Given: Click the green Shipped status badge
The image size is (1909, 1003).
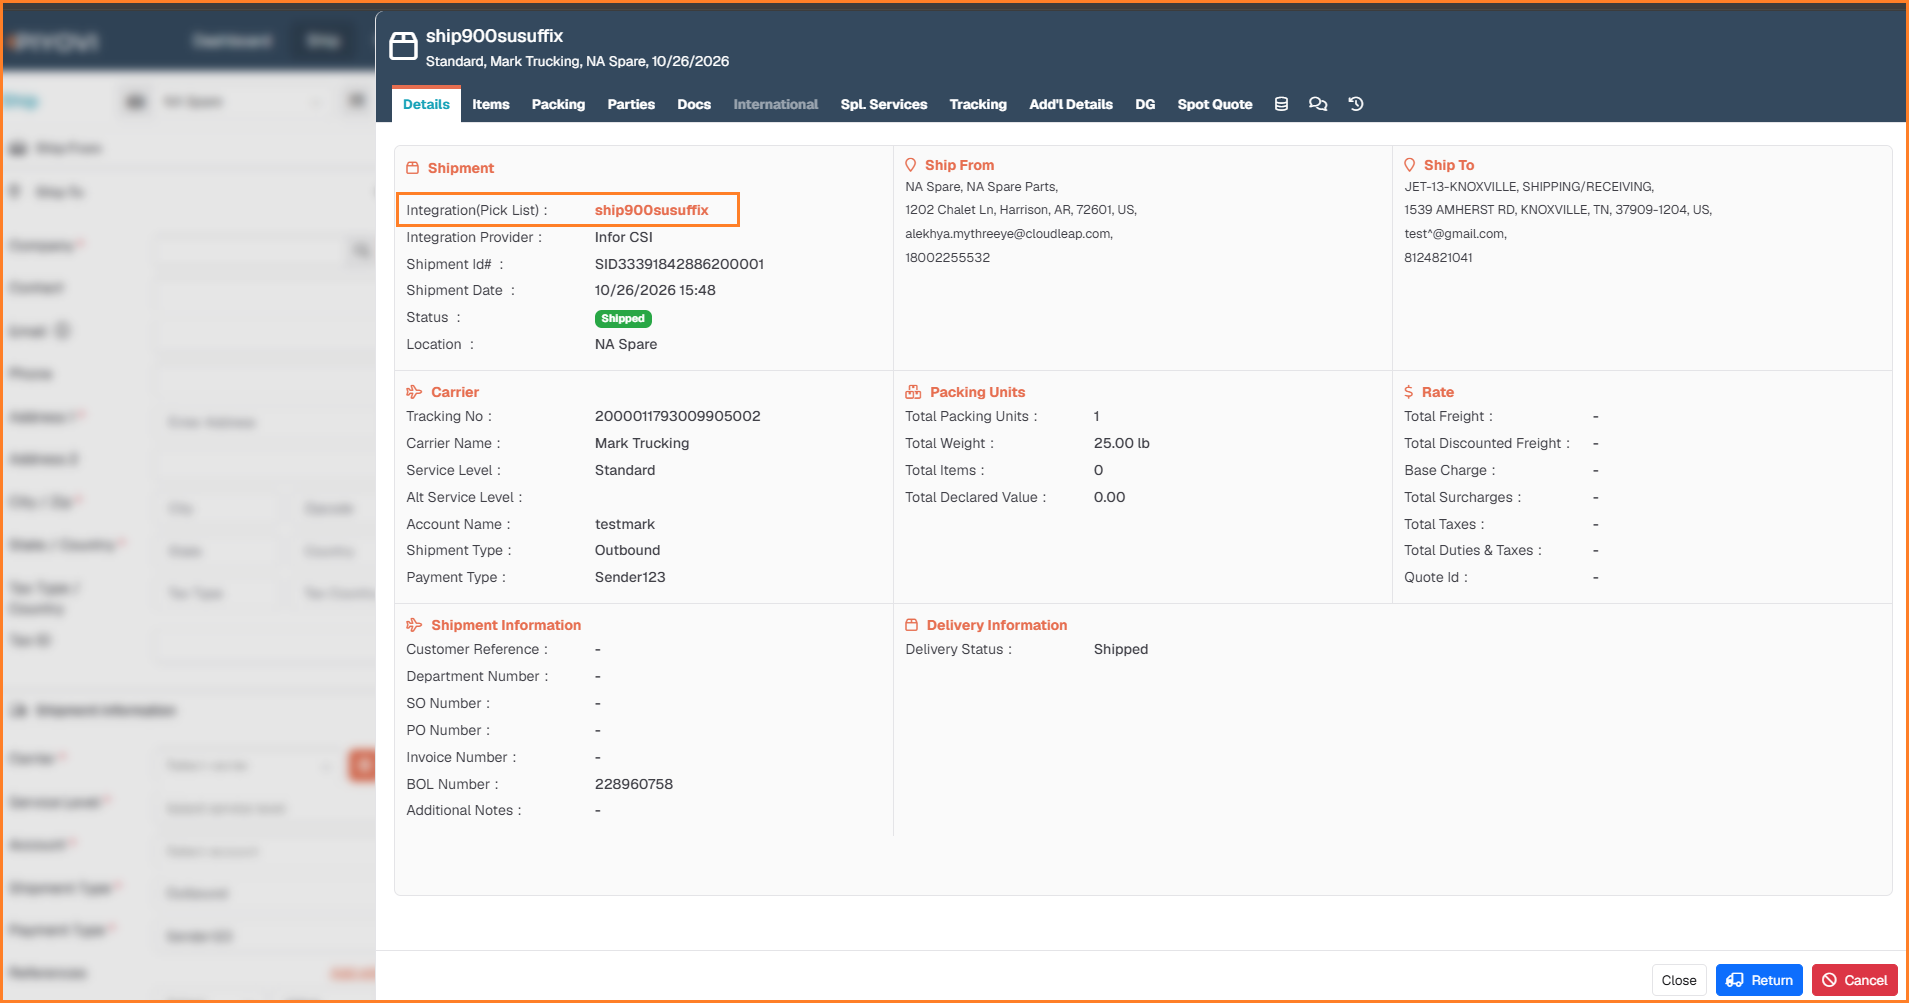Looking at the screenshot, I should (x=623, y=319).
